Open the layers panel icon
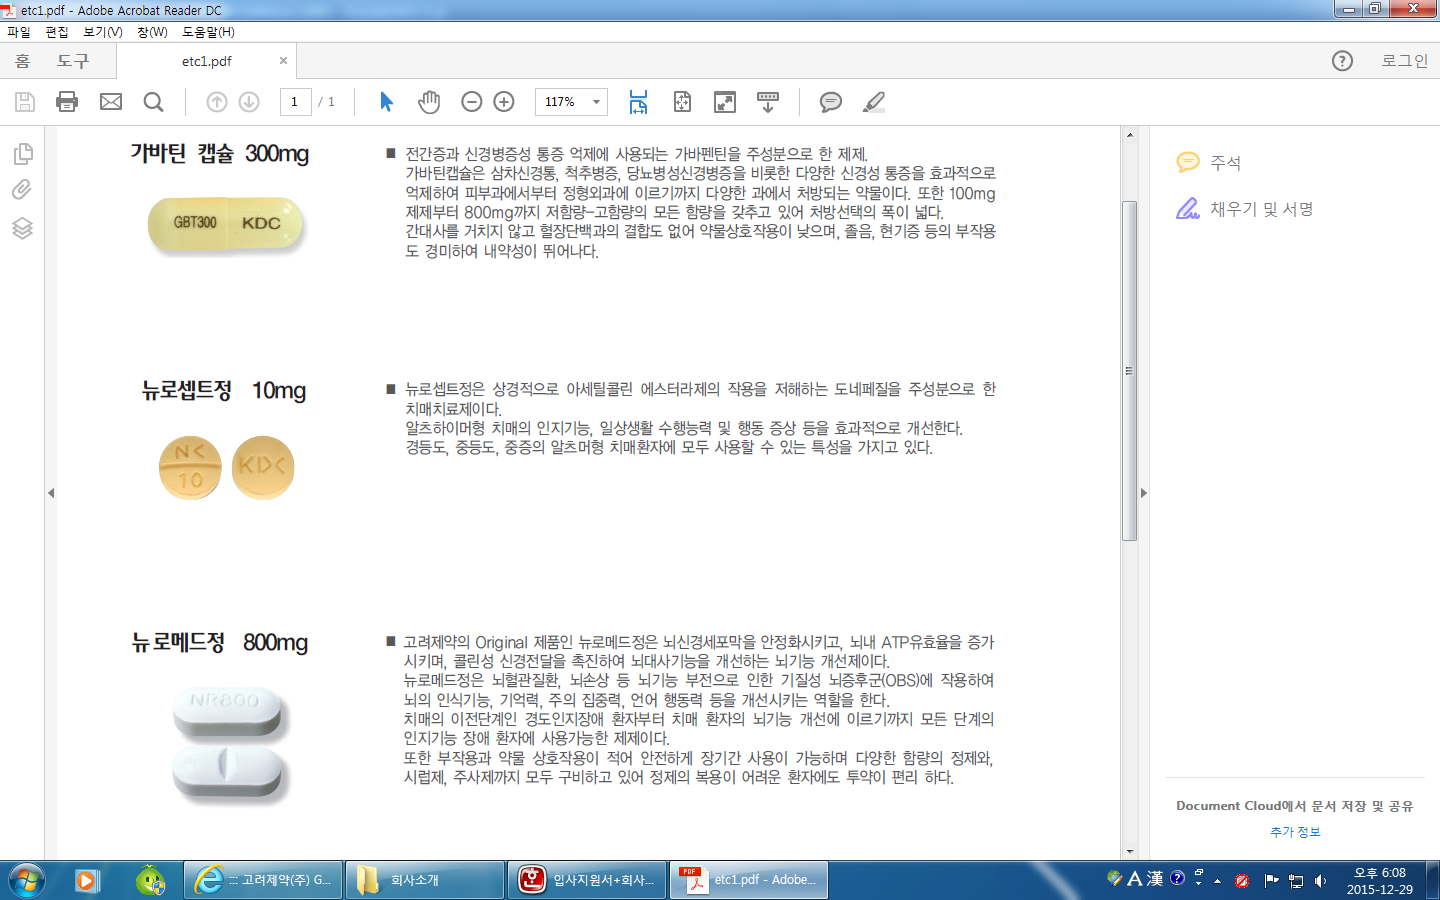Image resolution: width=1440 pixels, height=900 pixels. [x=22, y=228]
